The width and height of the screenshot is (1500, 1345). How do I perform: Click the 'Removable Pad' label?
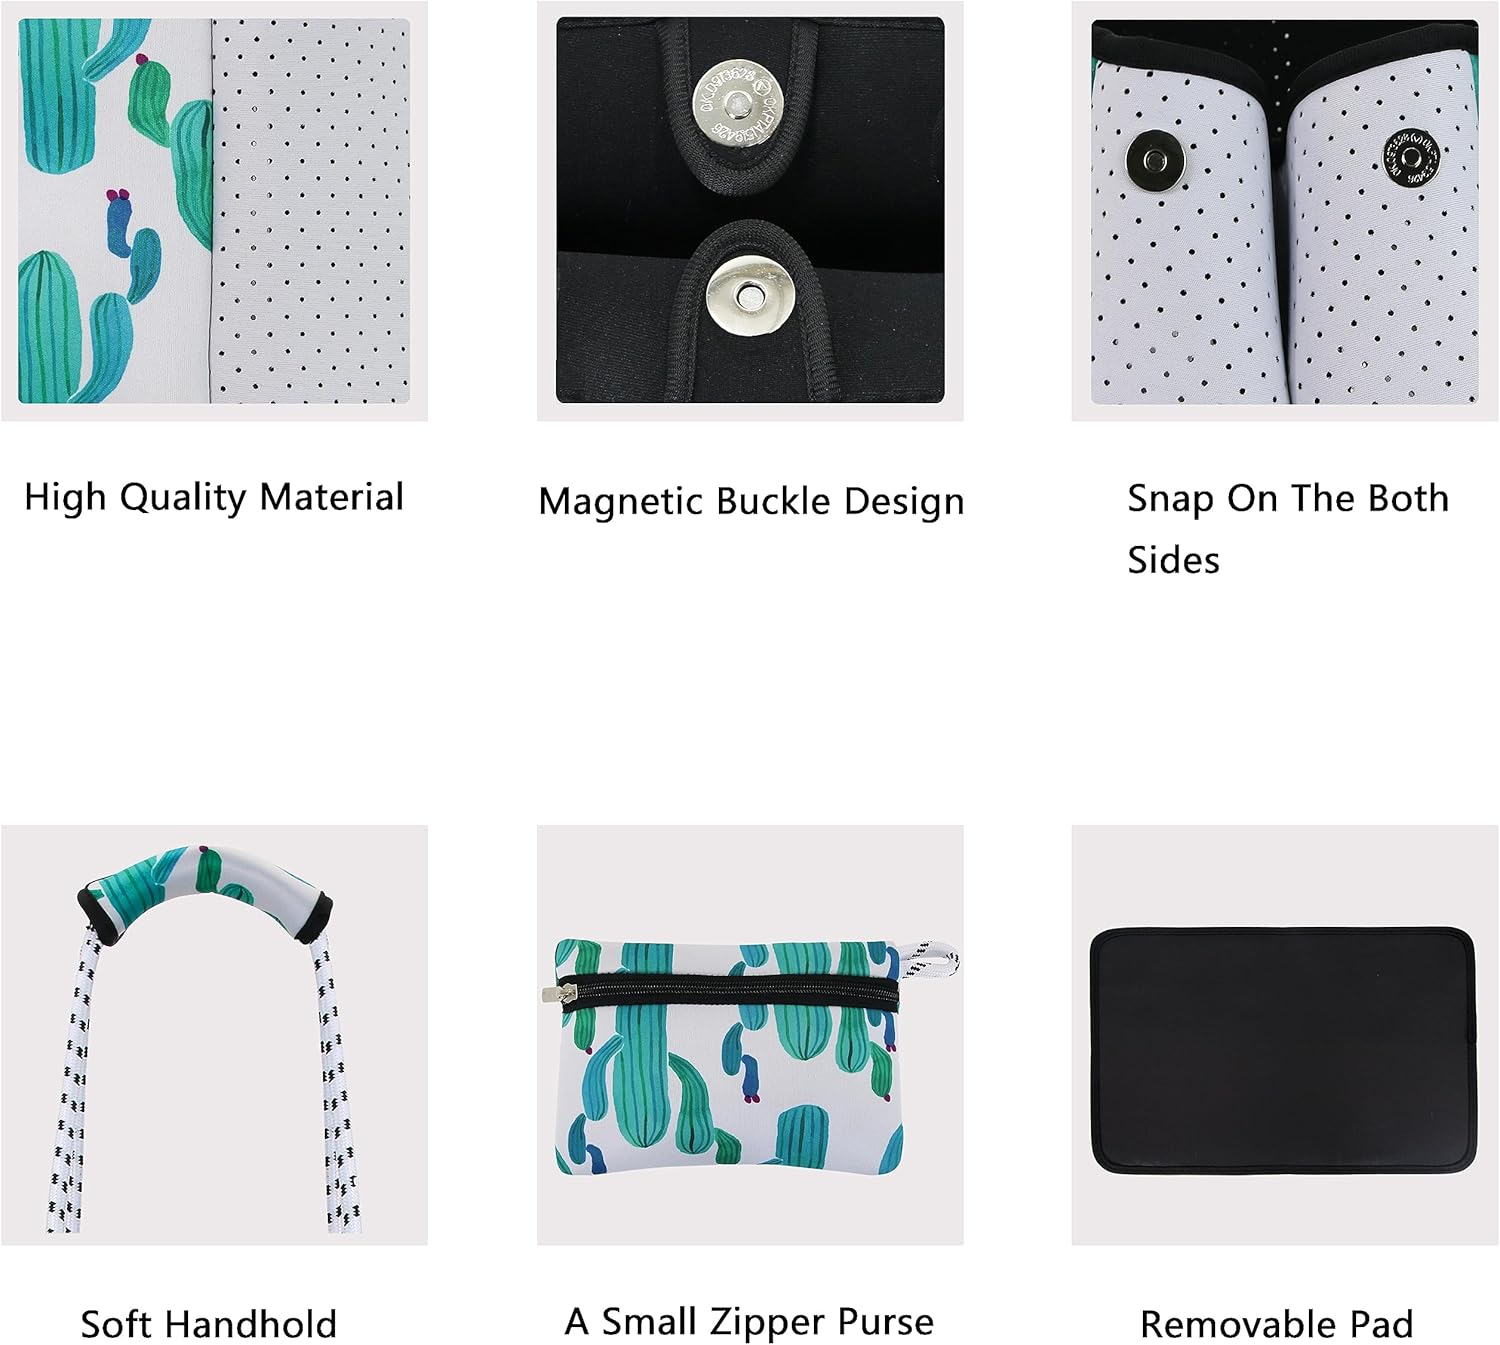(1277, 1324)
